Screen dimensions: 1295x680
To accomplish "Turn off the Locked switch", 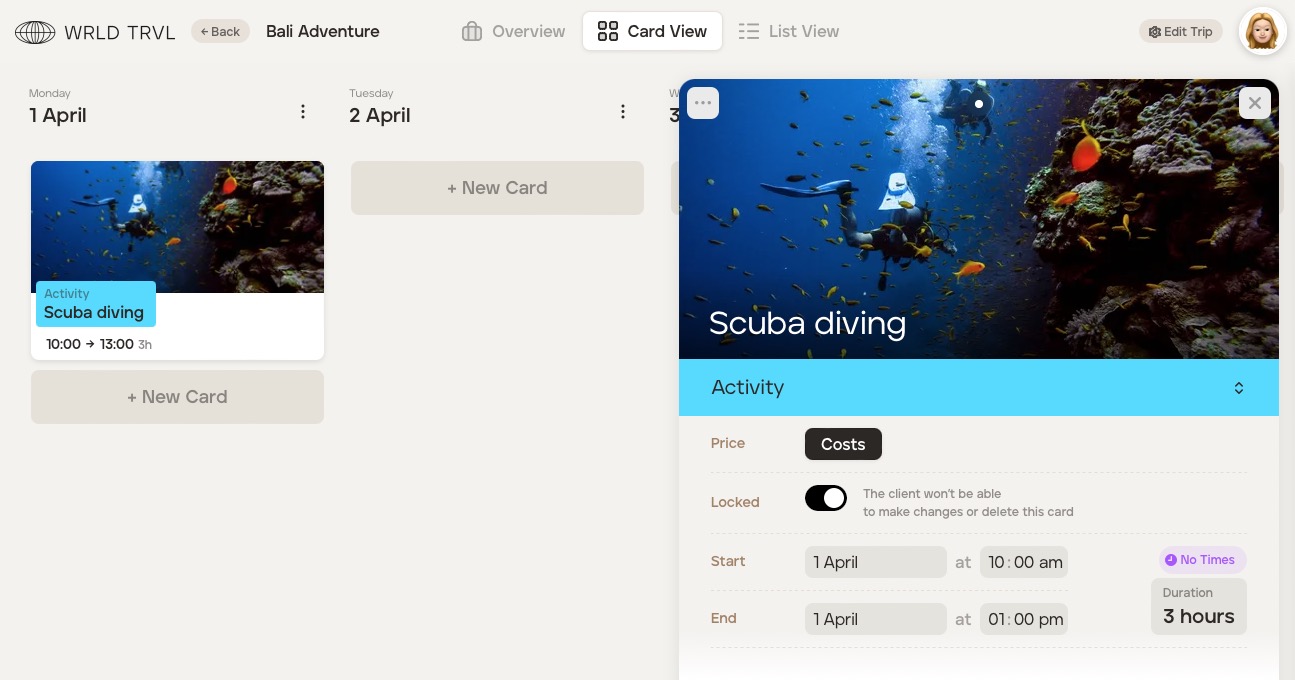I will (x=826, y=498).
